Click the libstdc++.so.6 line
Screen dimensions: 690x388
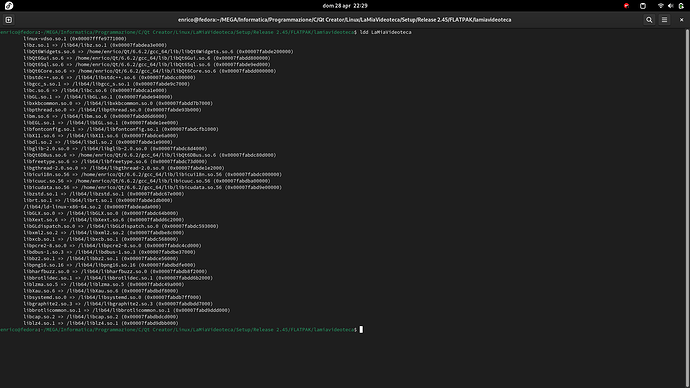[x=110, y=77]
